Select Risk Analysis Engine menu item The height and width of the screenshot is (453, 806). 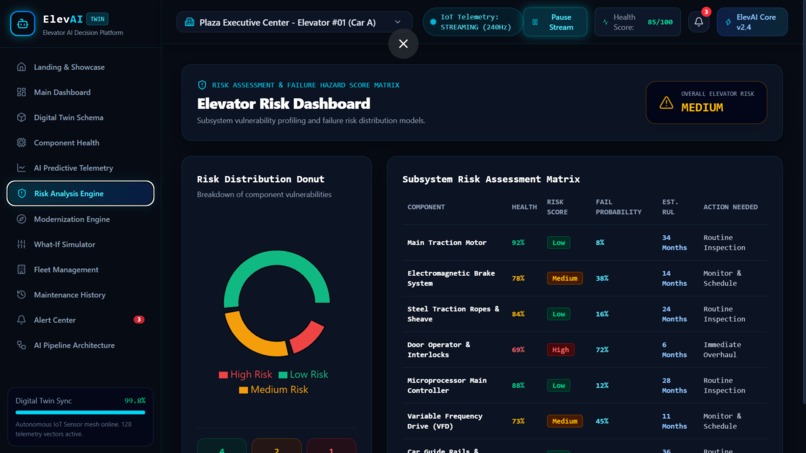tap(80, 193)
